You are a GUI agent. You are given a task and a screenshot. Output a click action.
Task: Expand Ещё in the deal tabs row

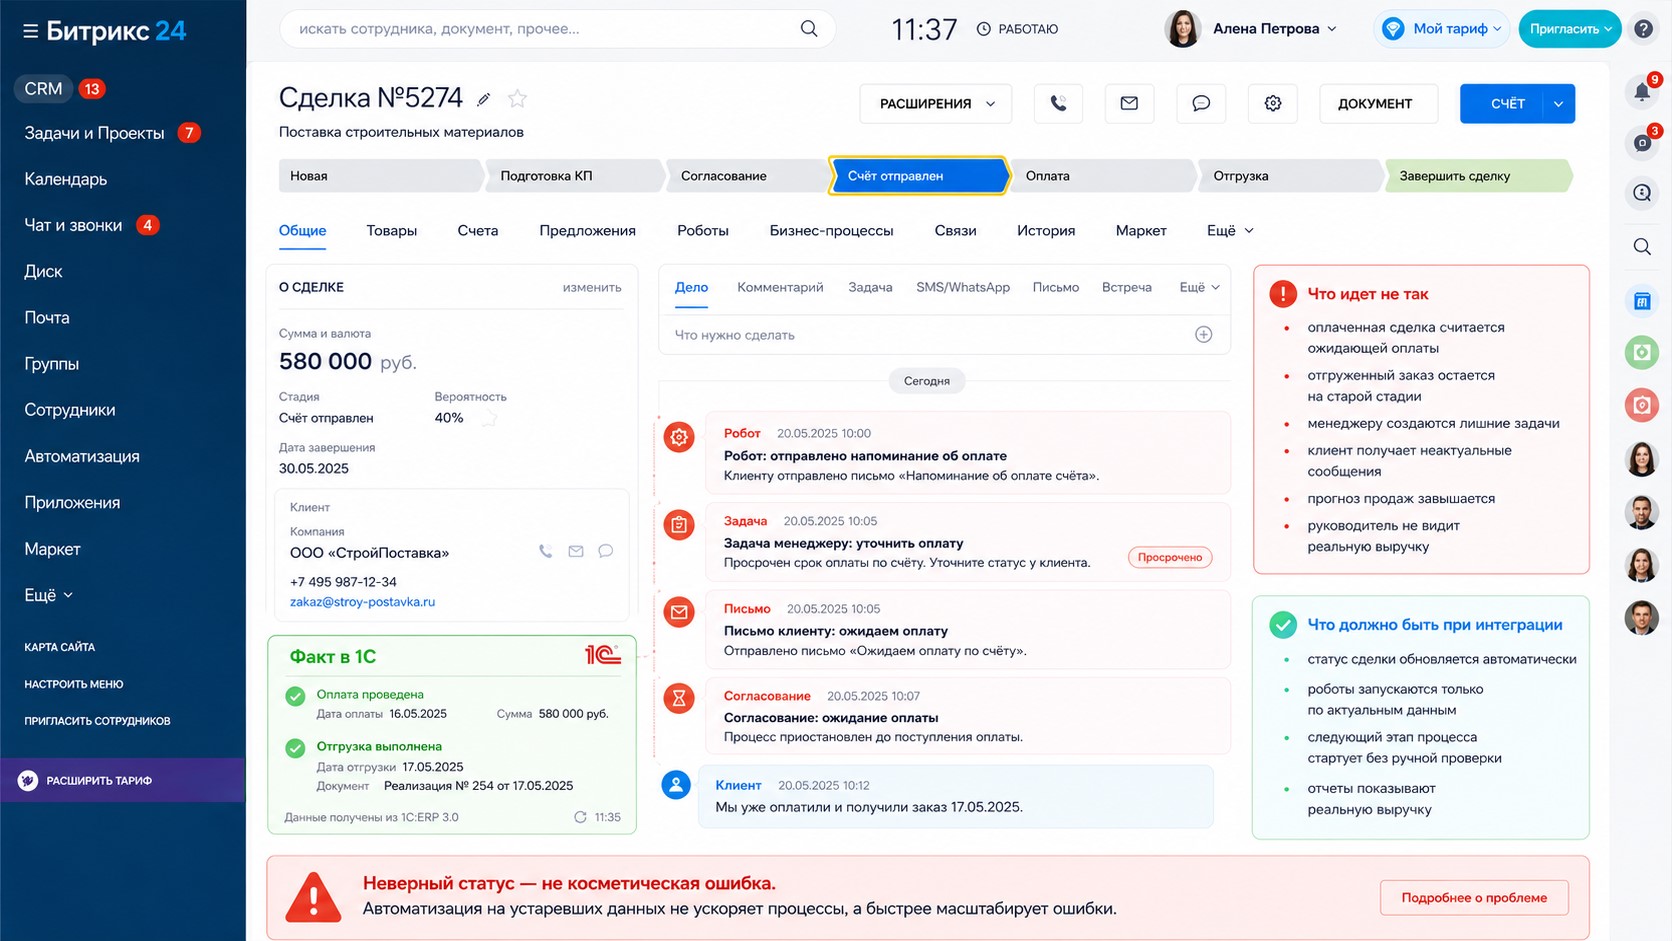coord(1229,231)
